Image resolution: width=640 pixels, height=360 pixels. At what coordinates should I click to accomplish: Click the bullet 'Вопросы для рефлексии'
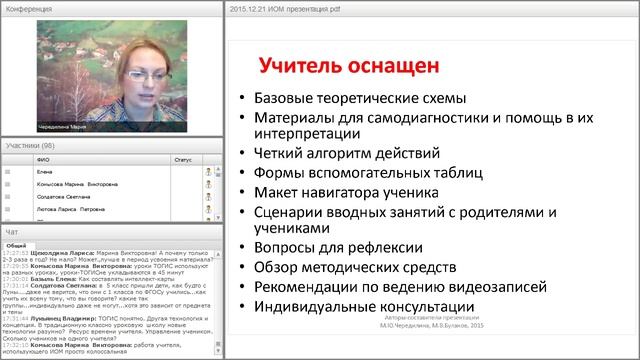pos(338,248)
